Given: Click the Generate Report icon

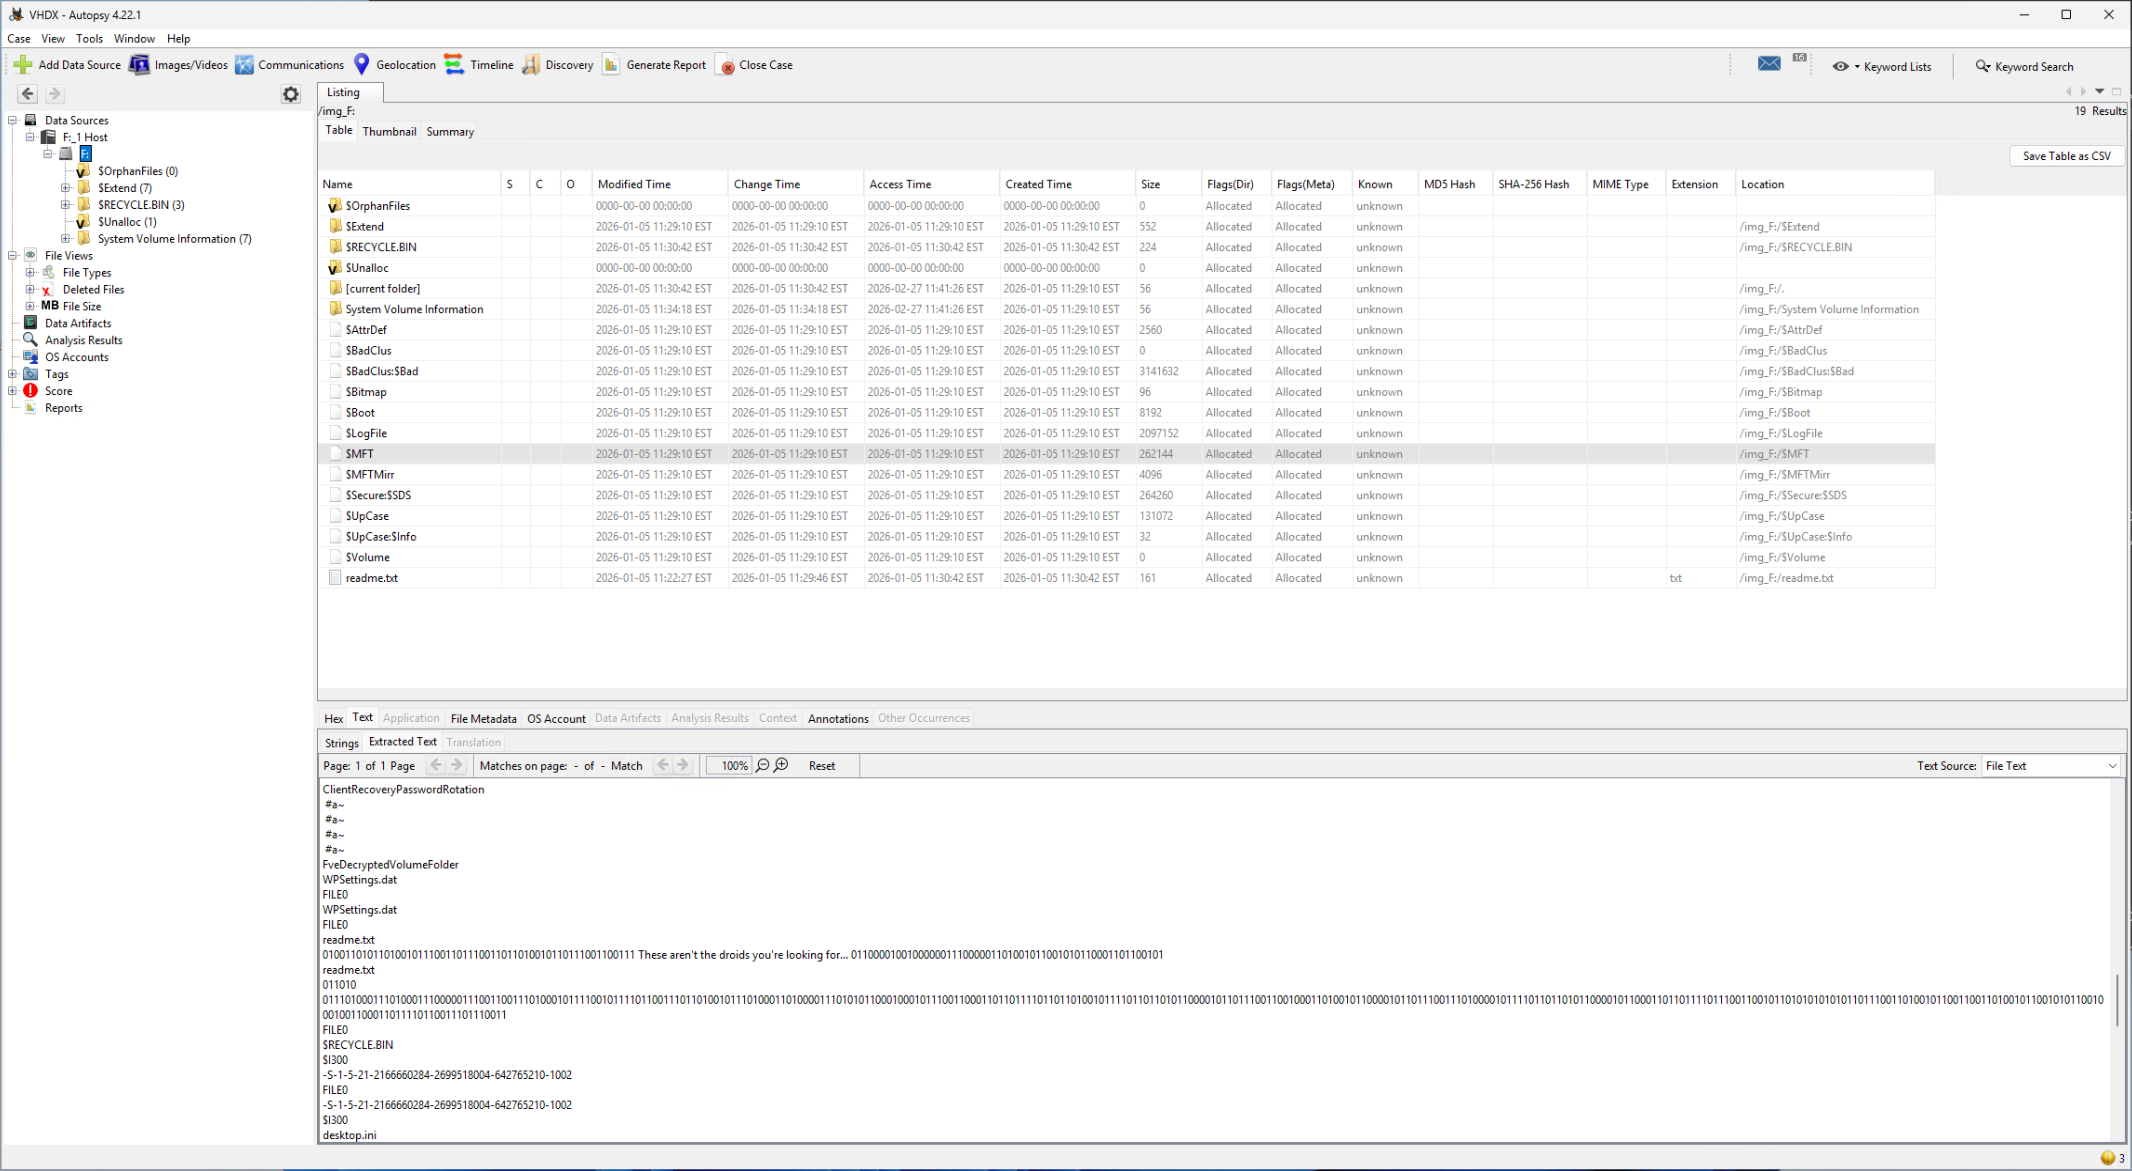Looking at the screenshot, I should 611,65.
